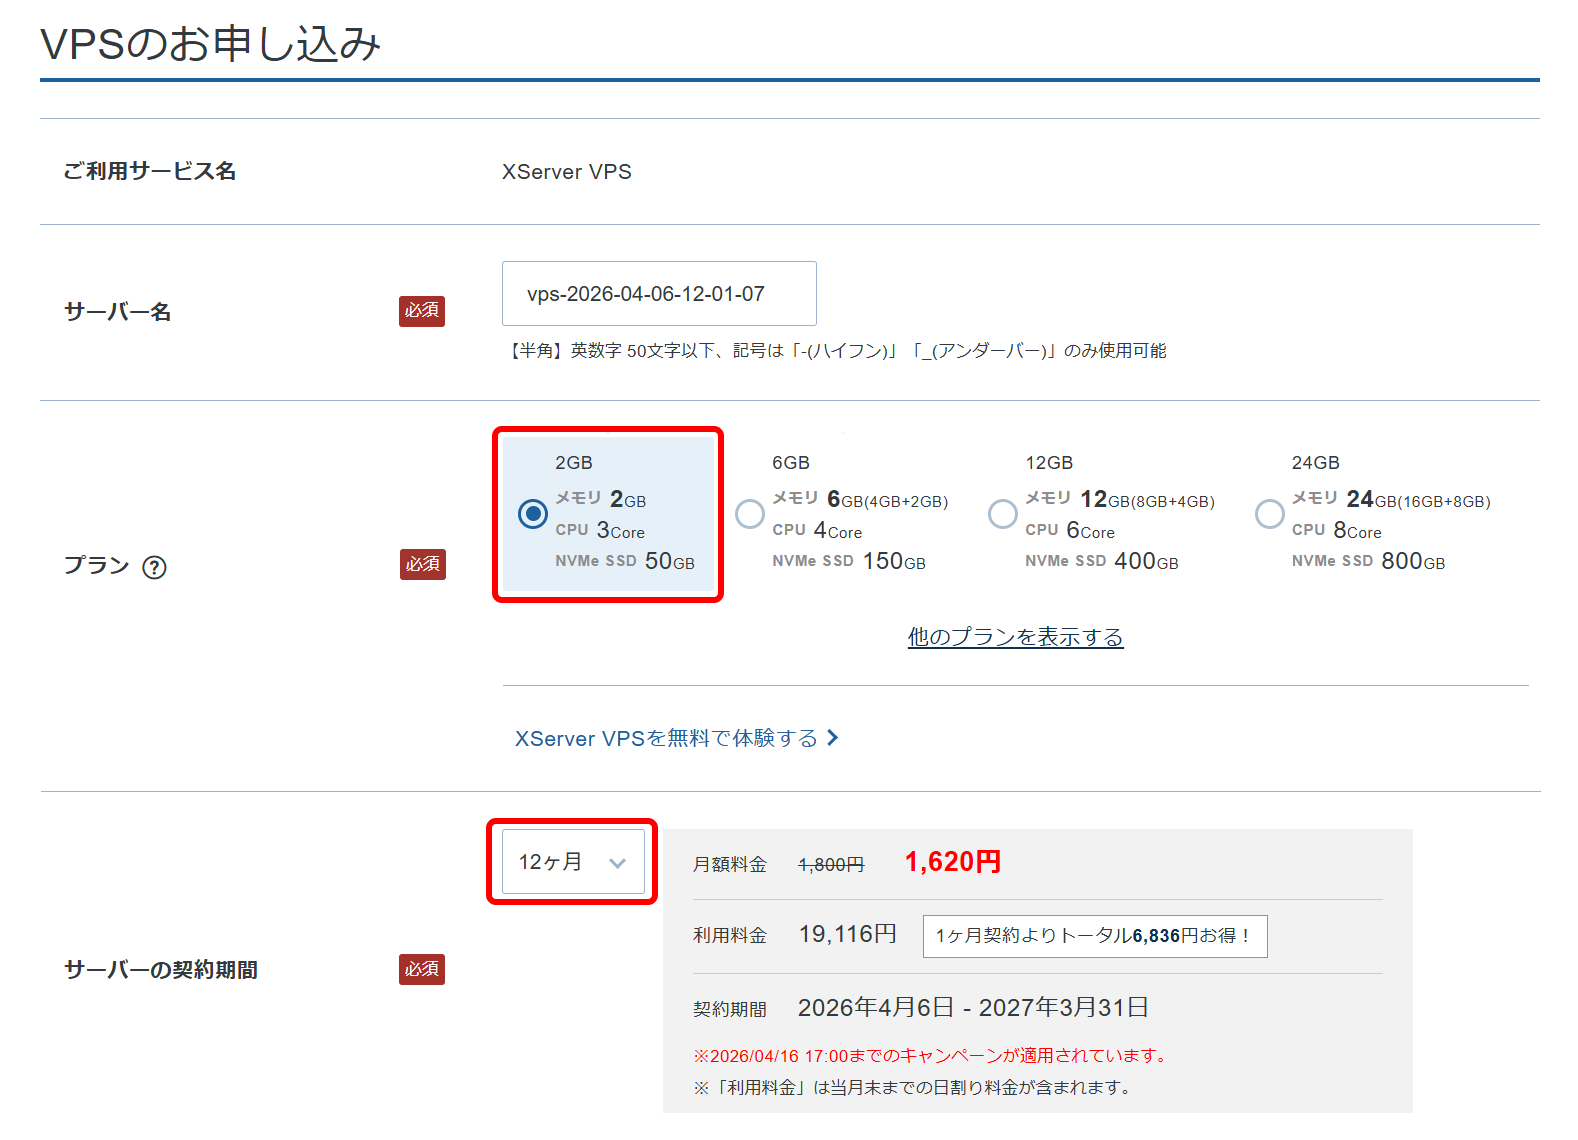
Task: Show more plans via 他のプランを表示する
Action: [x=1015, y=637]
